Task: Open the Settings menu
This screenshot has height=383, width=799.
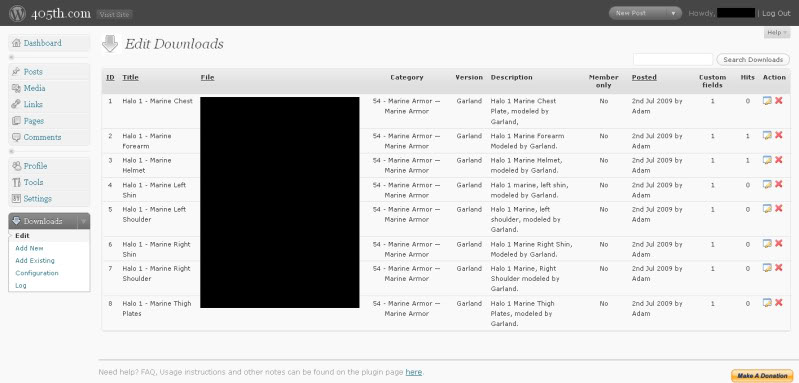Action: [49, 199]
